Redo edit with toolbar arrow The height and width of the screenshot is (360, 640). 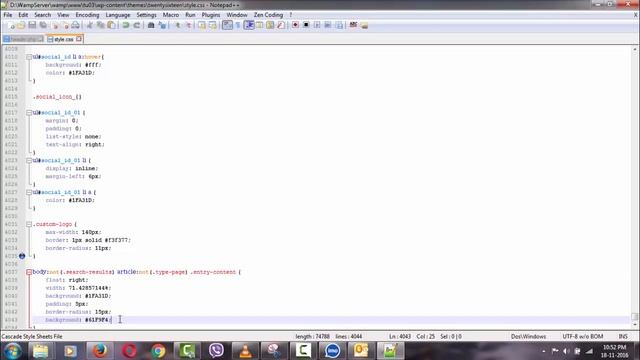(137, 25)
